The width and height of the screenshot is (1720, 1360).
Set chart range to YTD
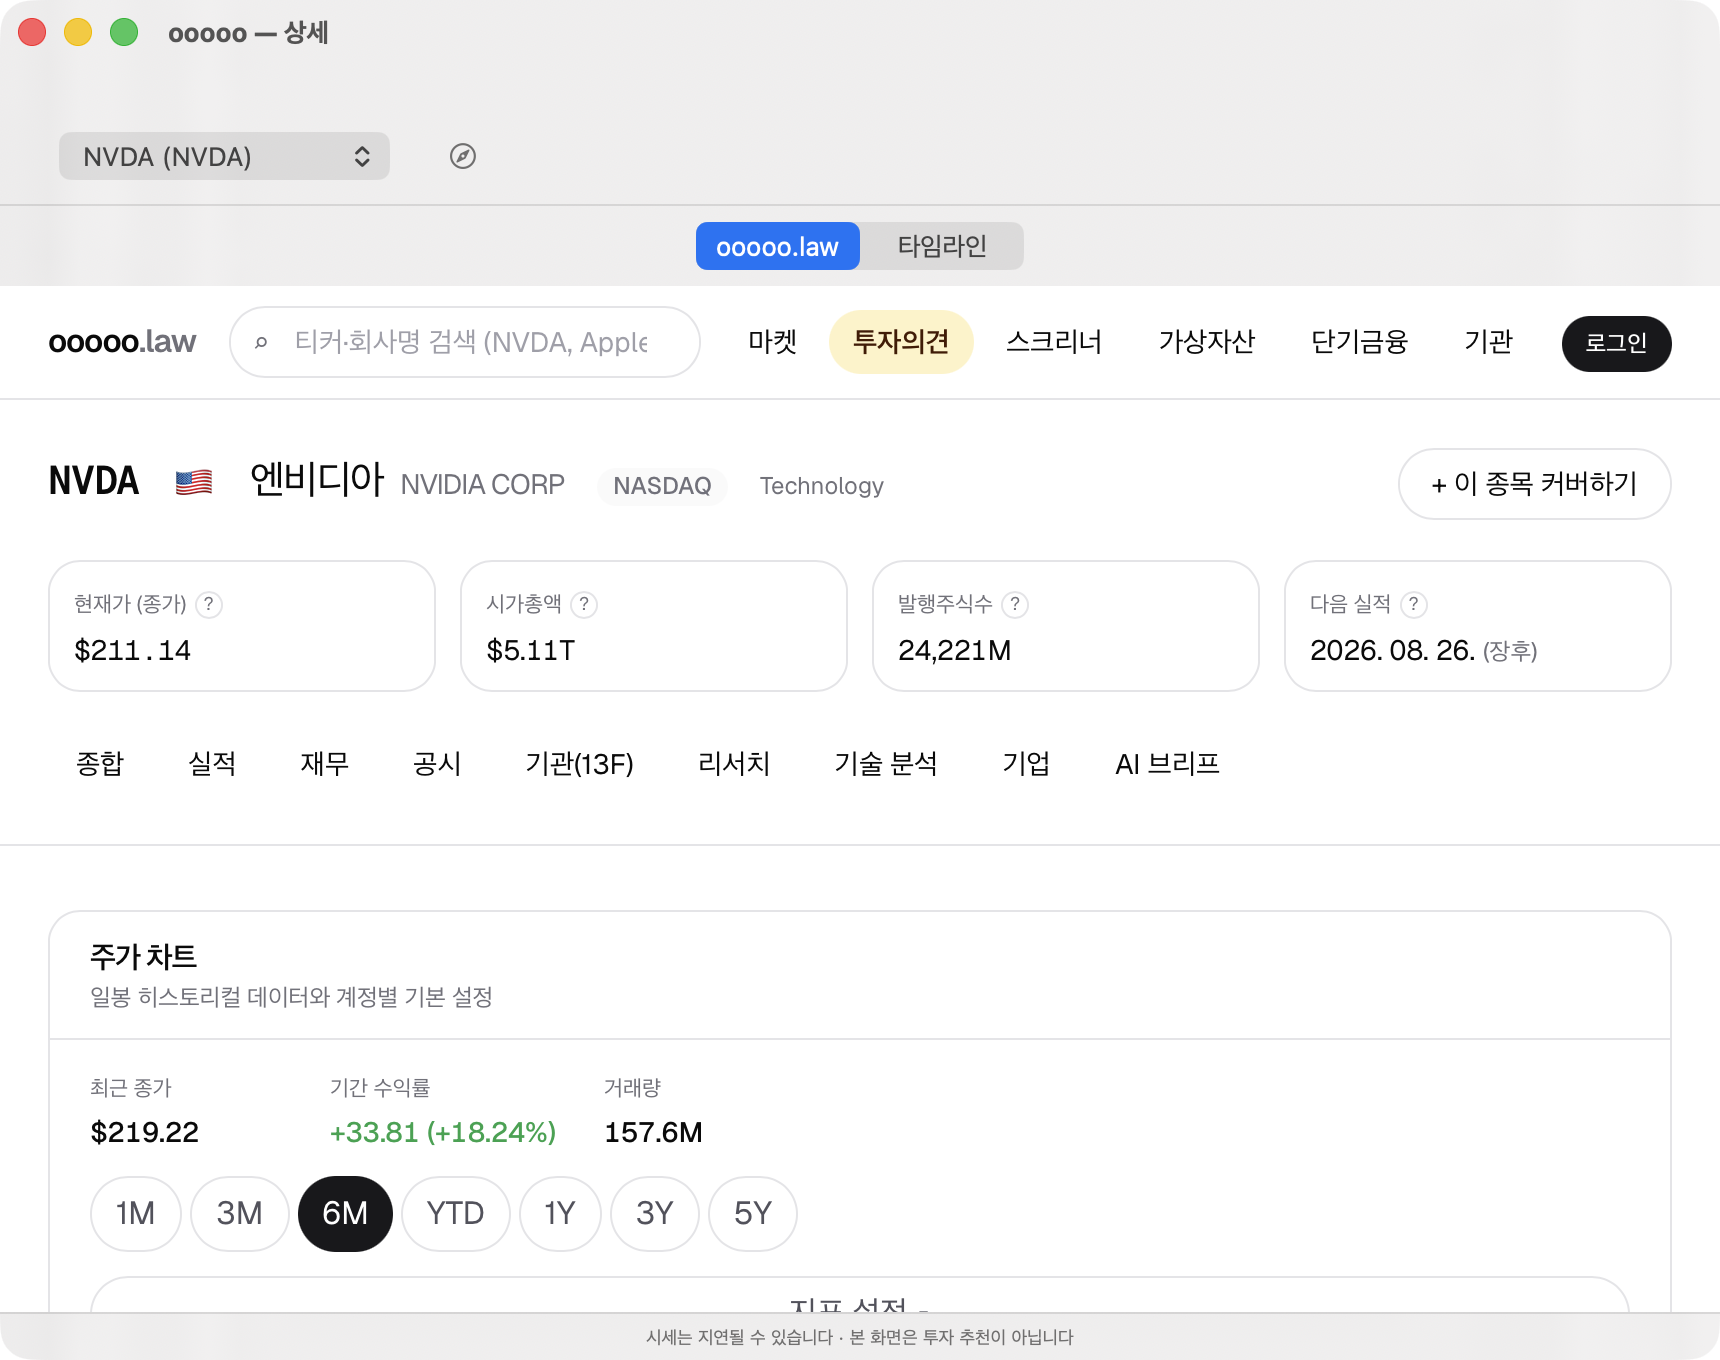(x=456, y=1214)
